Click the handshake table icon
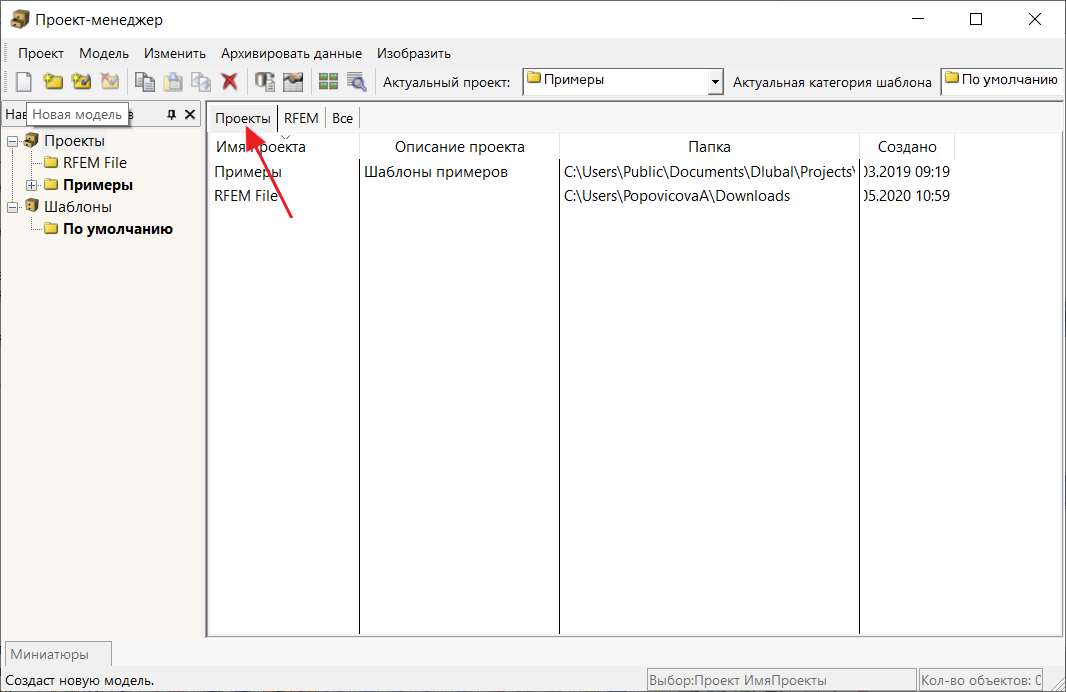The image size is (1066, 692). click(293, 82)
